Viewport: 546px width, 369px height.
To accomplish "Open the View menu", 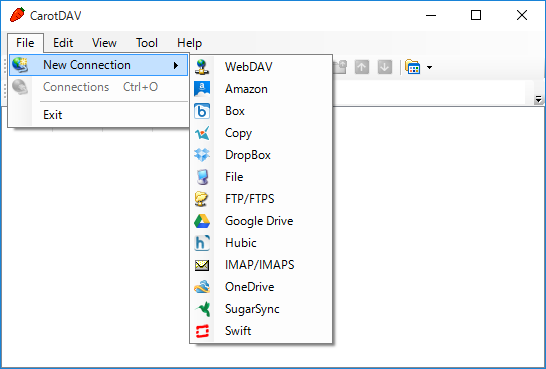I will (104, 43).
